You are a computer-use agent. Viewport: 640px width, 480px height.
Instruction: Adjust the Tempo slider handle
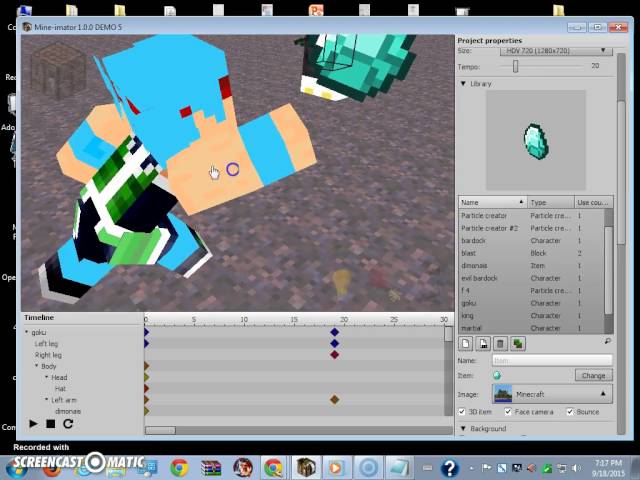pyautogui.click(x=516, y=66)
